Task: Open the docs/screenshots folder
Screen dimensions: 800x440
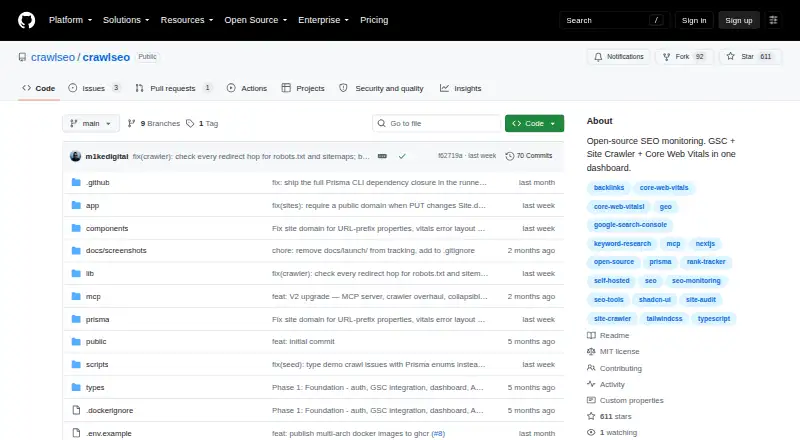Action: [116, 251]
